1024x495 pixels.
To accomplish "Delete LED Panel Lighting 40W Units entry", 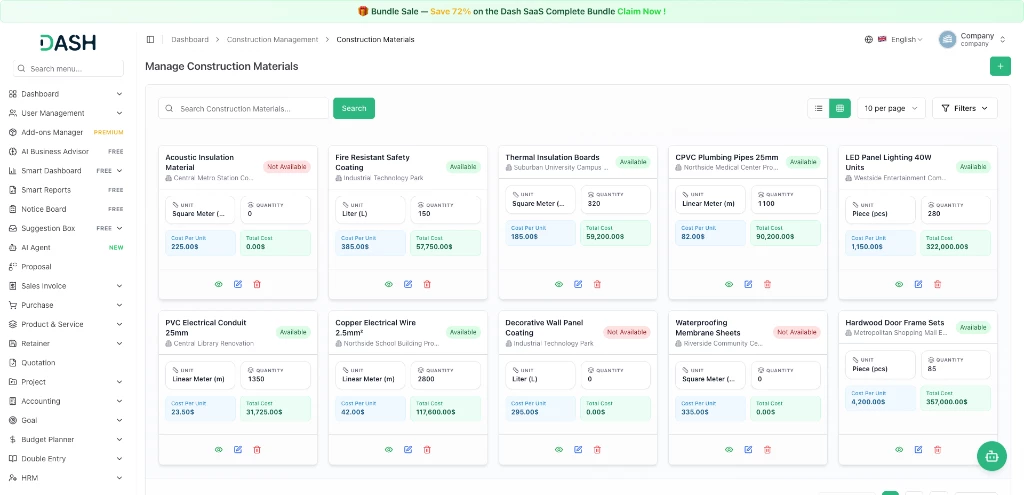I will [x=938, y=284].
